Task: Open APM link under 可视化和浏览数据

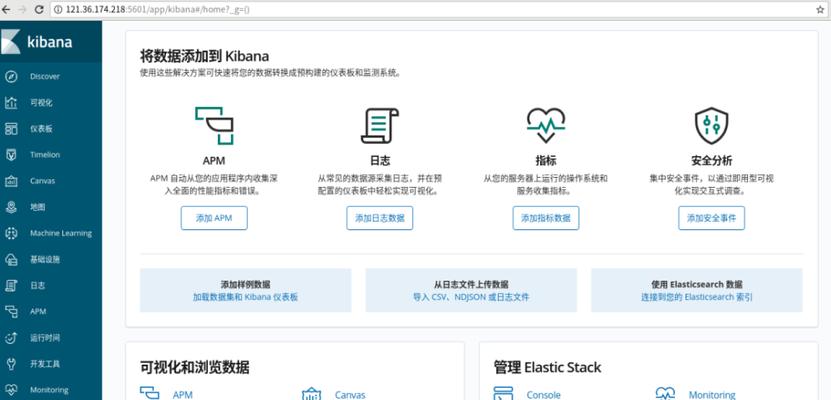Action: pyautogui.click(x=182, y=395)
